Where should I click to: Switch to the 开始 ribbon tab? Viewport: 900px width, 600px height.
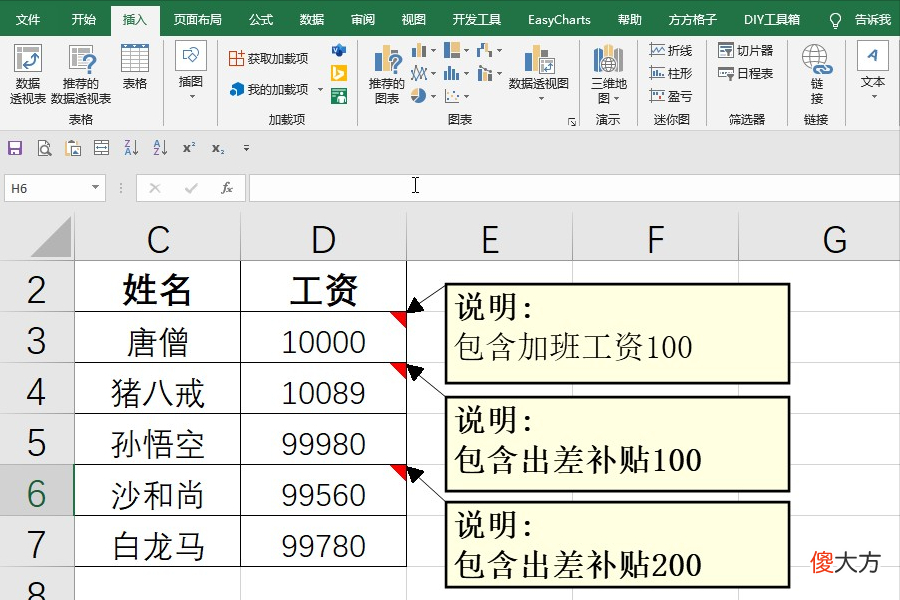(x=84, y=20)
